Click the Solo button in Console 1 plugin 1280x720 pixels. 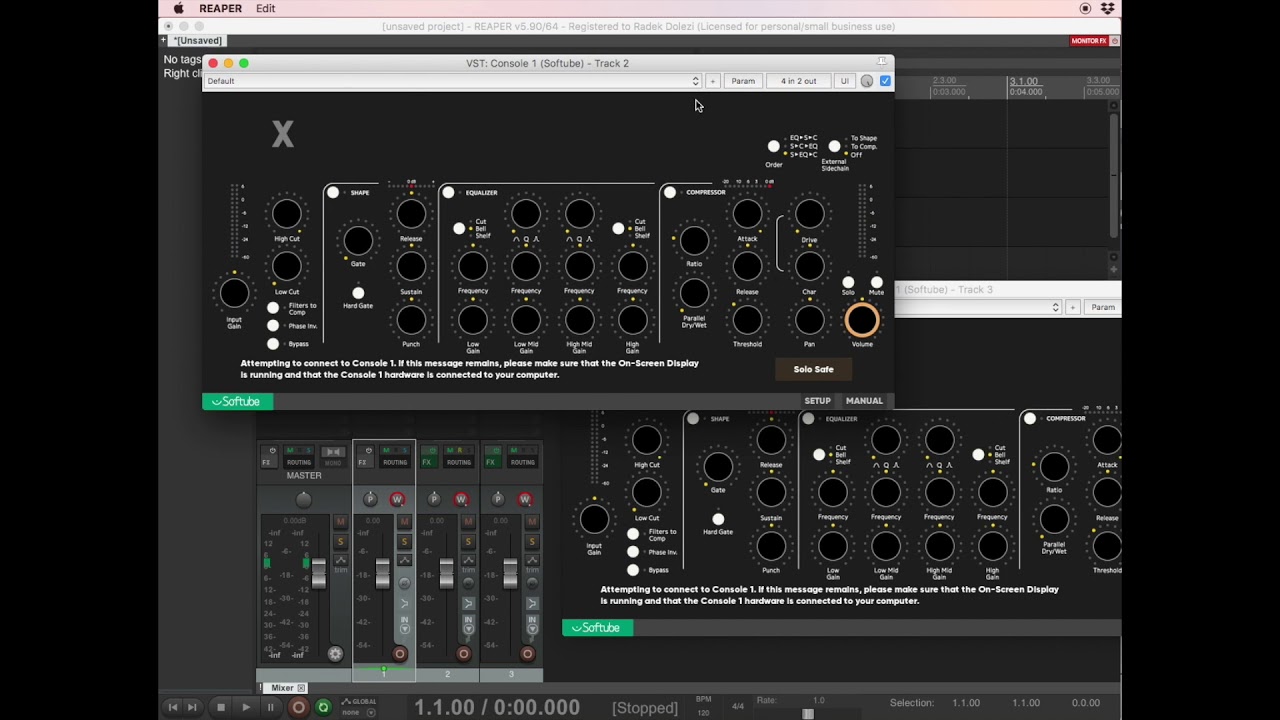point(848,282)
